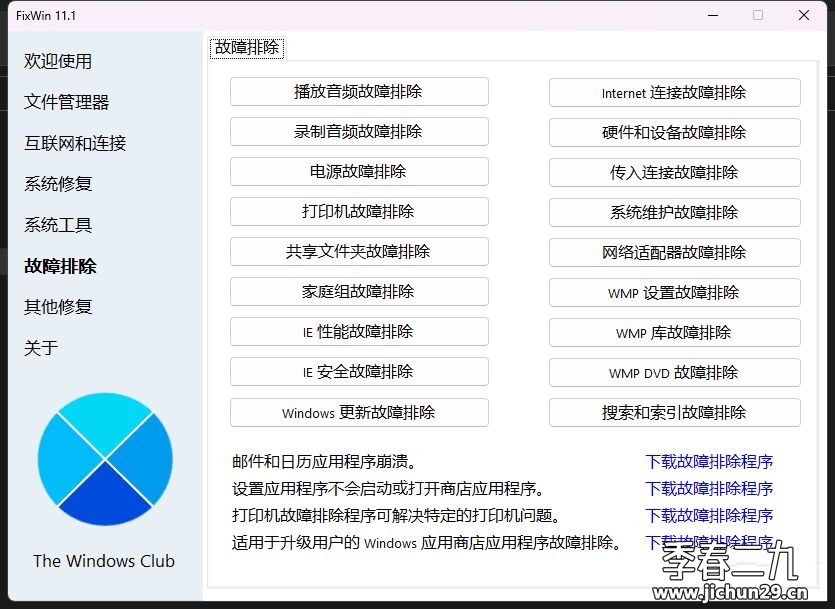Select 互联网和连接 in the sidebar
This screenshot has height=609, width=835.
(x=75, y=143)
